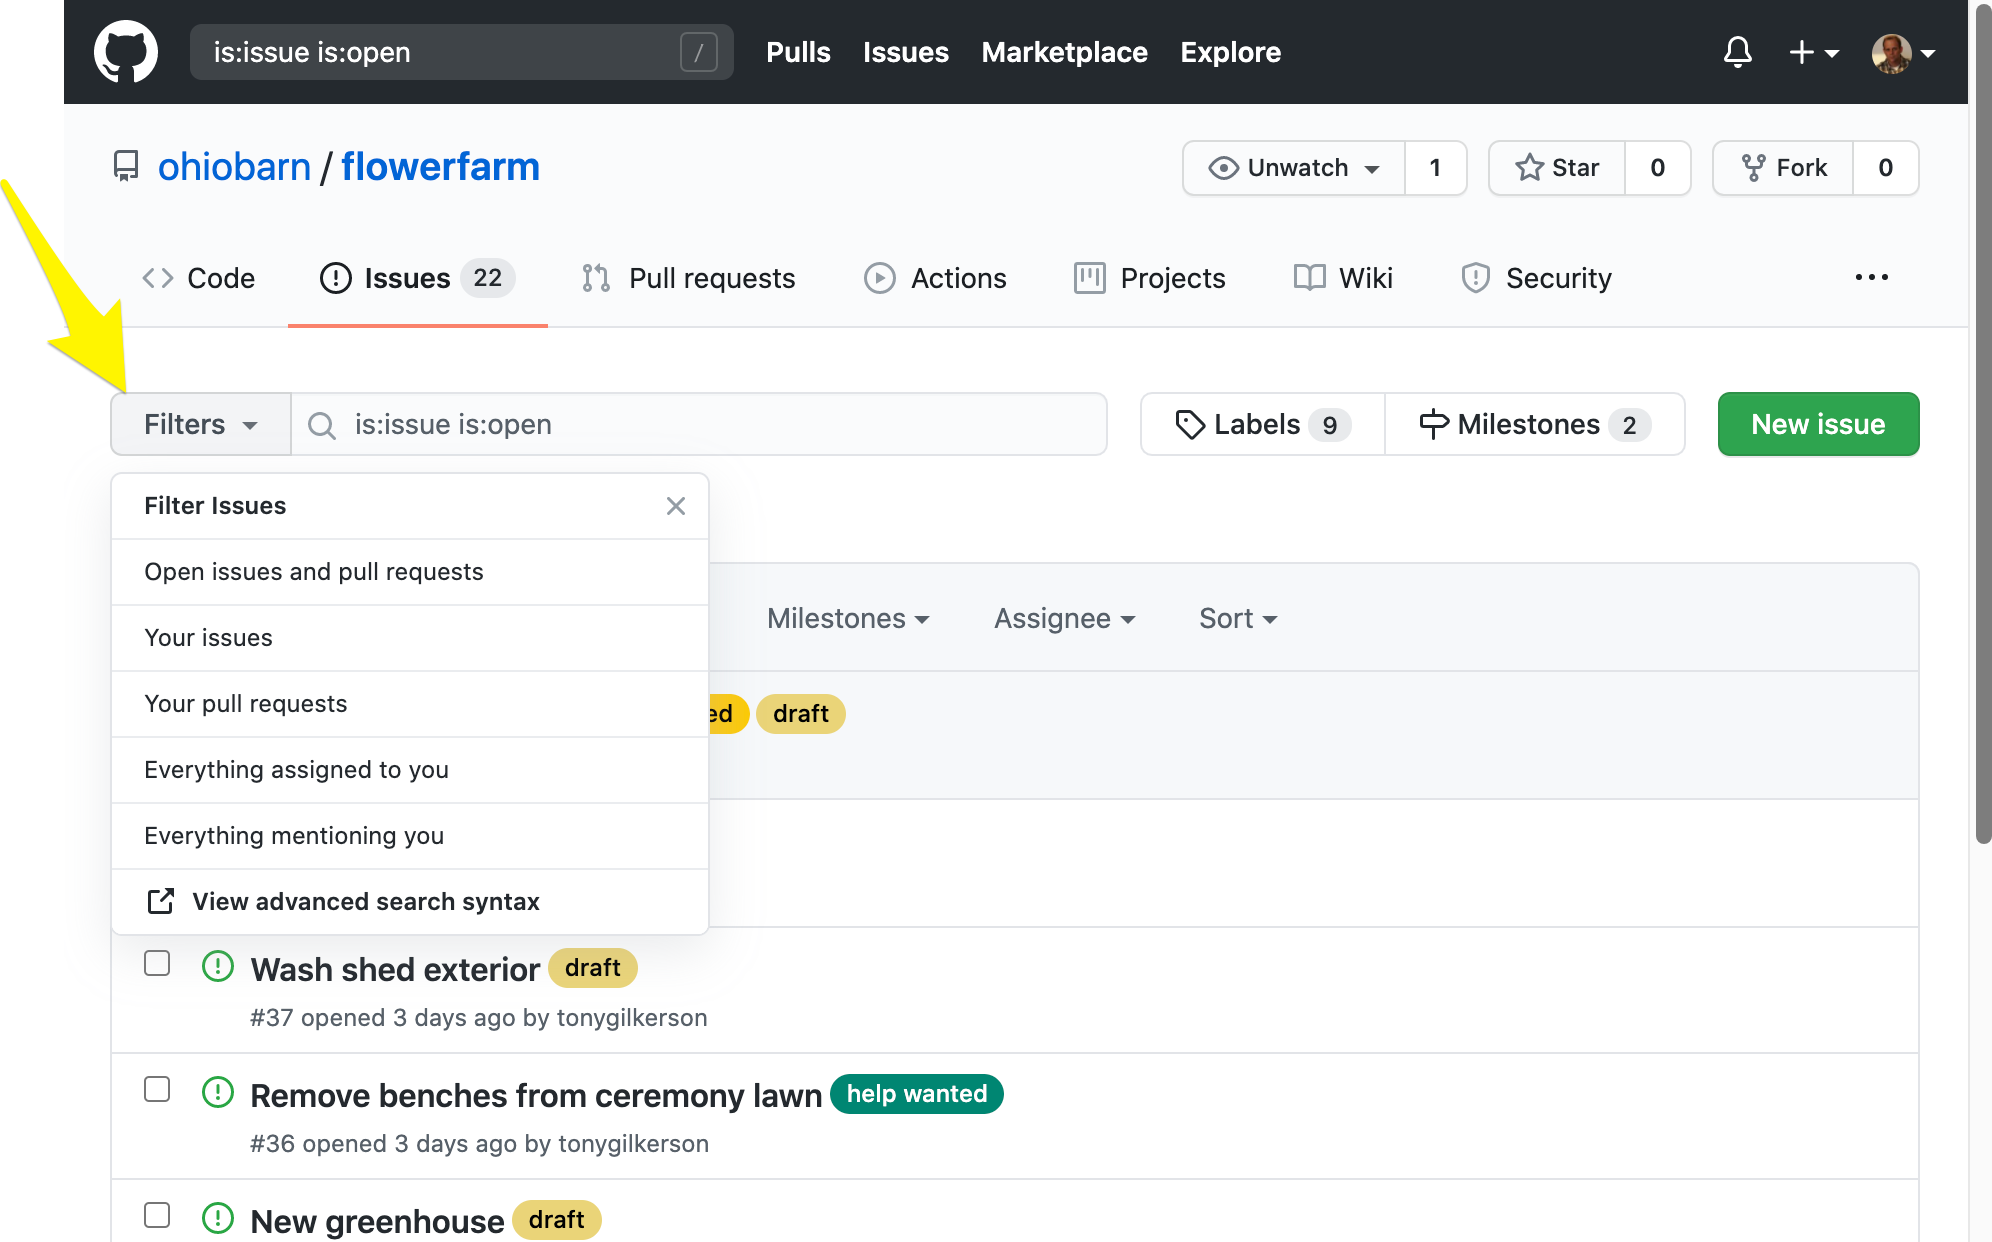
Task: Check the Wash shed exterior checkbox
Action: [x=157, y=963]
